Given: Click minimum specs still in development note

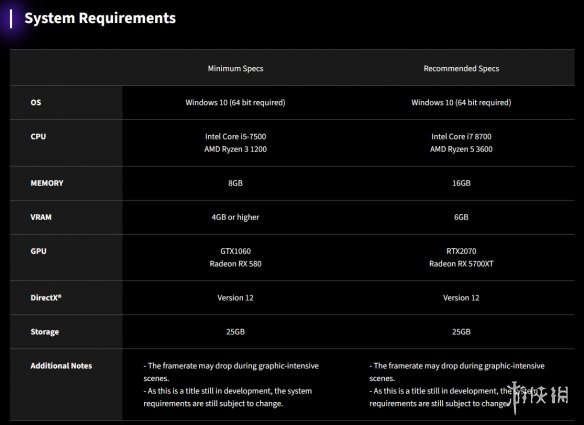Looking at the screenshot, I should [x=228, y=397].
